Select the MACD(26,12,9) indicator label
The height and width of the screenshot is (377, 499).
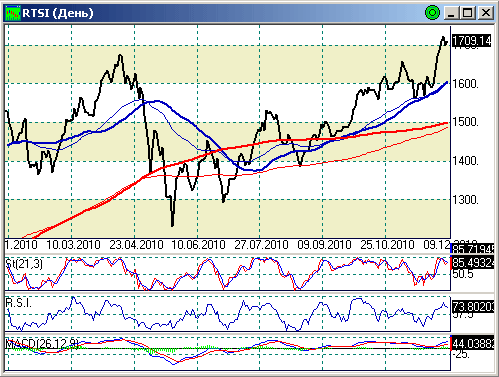42,344
